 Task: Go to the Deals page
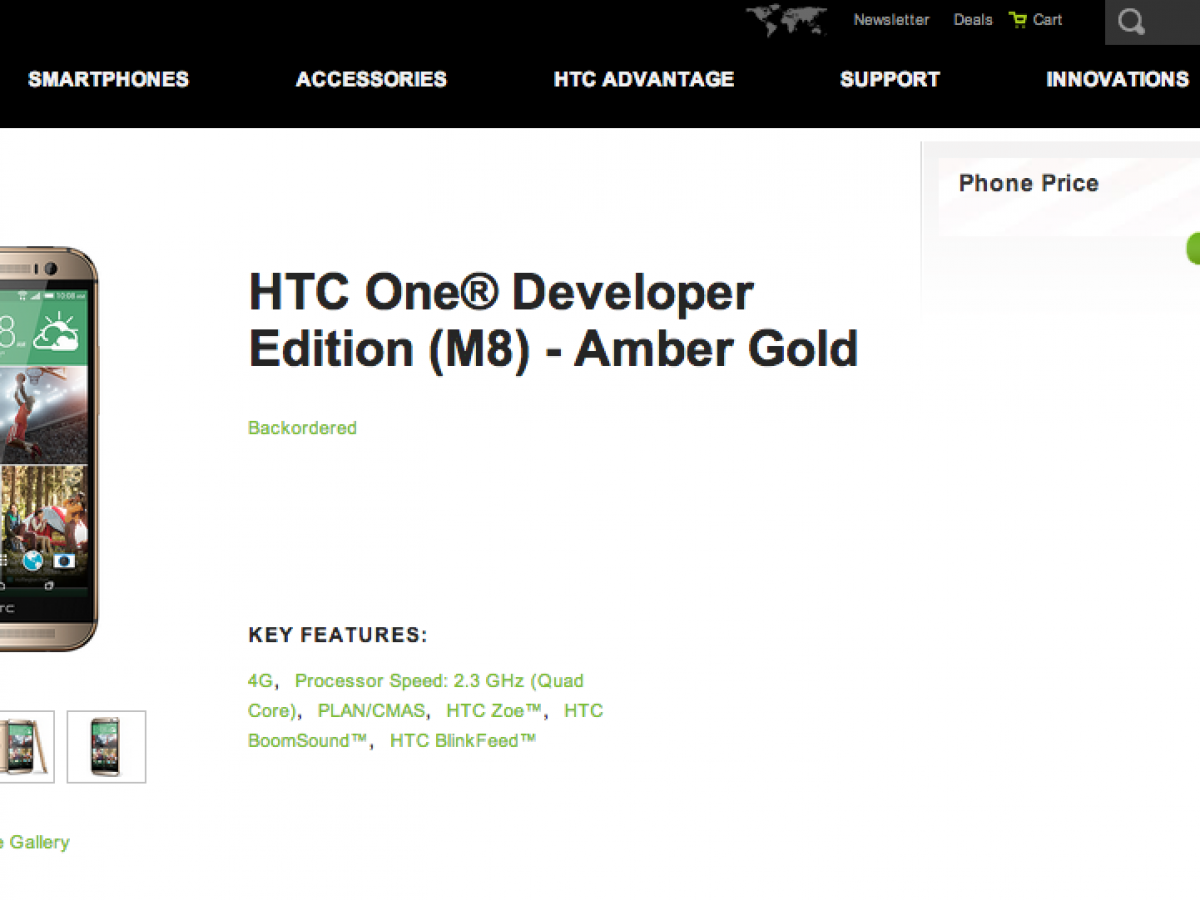(x=973, y=20)
